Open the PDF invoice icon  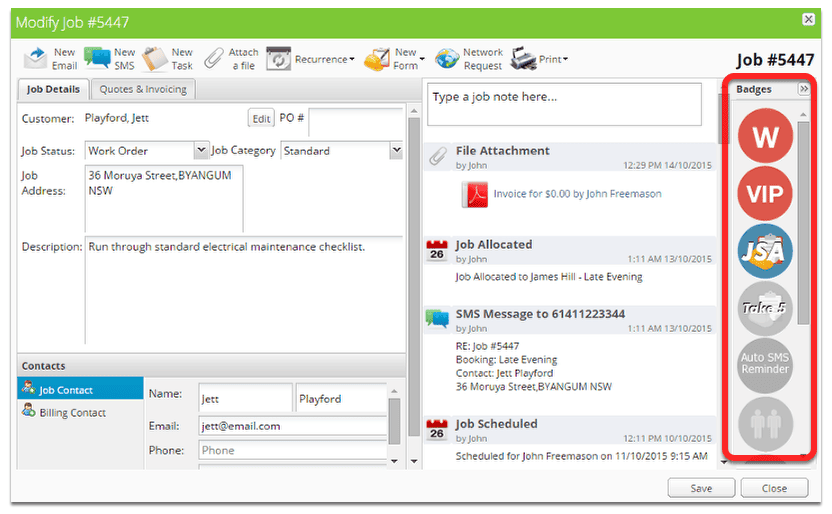[475, 194]
